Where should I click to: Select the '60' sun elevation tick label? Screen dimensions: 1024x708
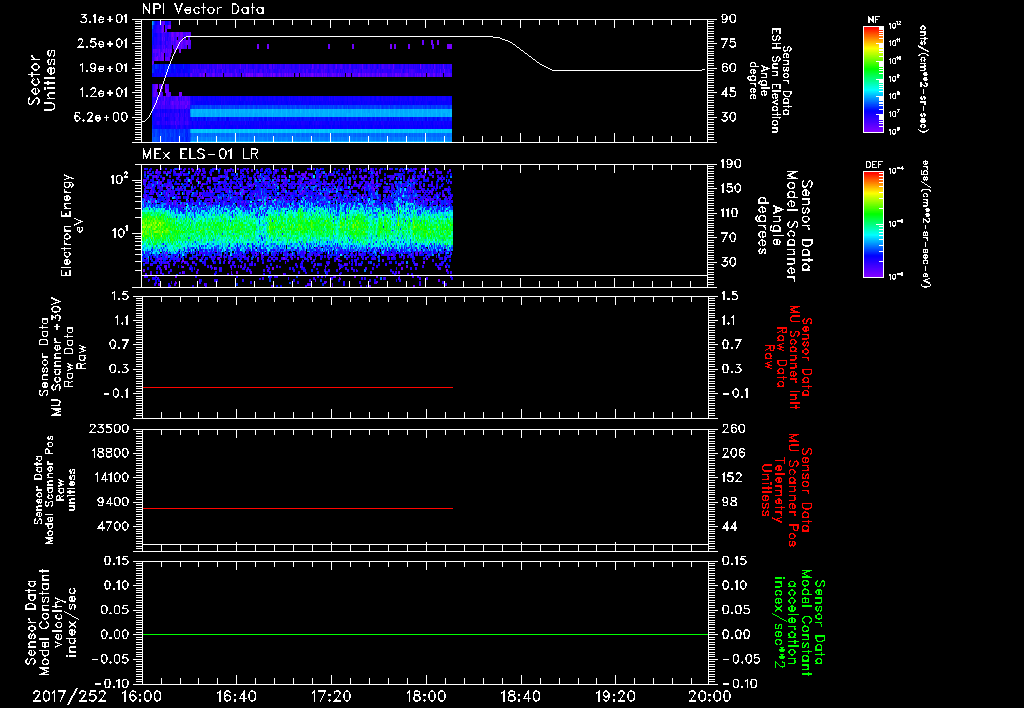click(729, 68)
